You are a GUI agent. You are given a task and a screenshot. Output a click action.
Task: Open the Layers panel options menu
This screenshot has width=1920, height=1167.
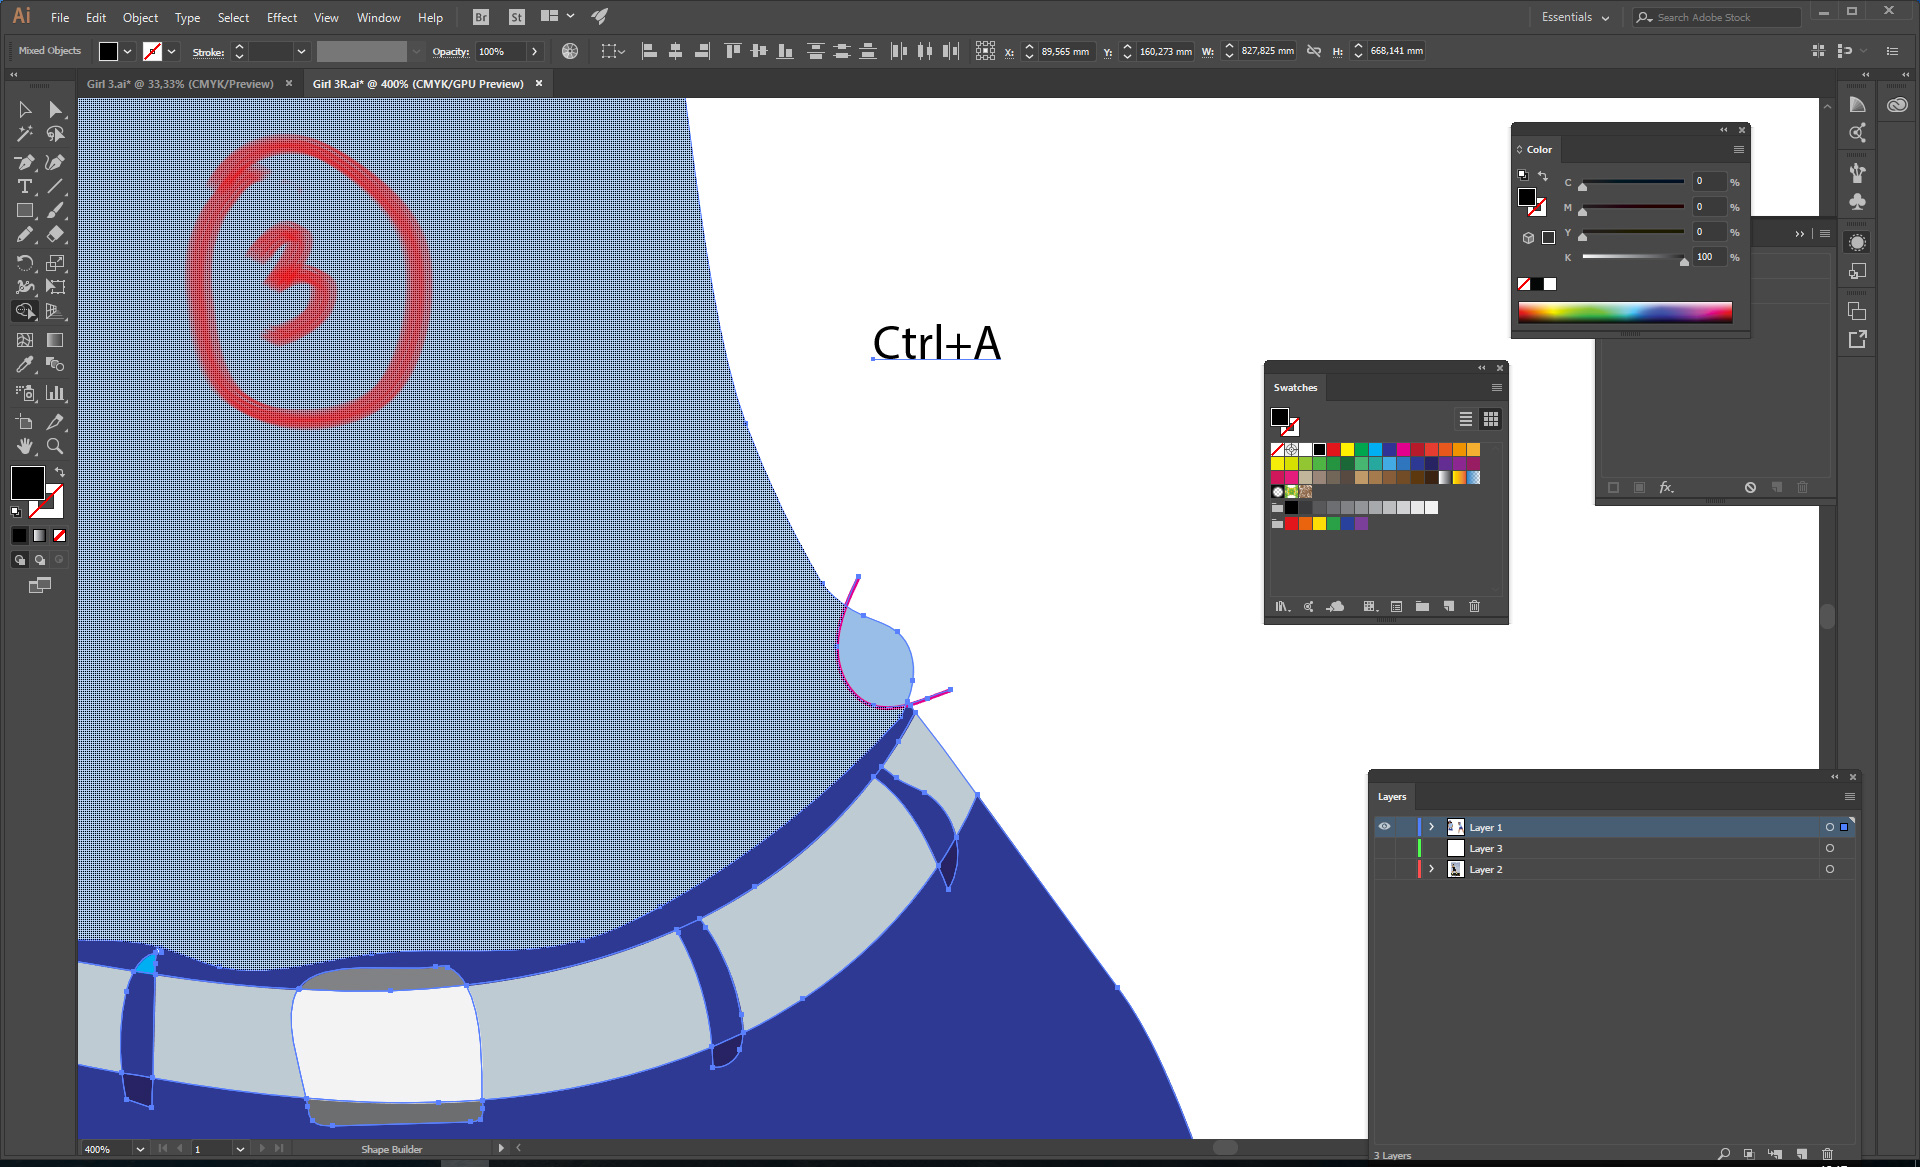coord(1849,797)
